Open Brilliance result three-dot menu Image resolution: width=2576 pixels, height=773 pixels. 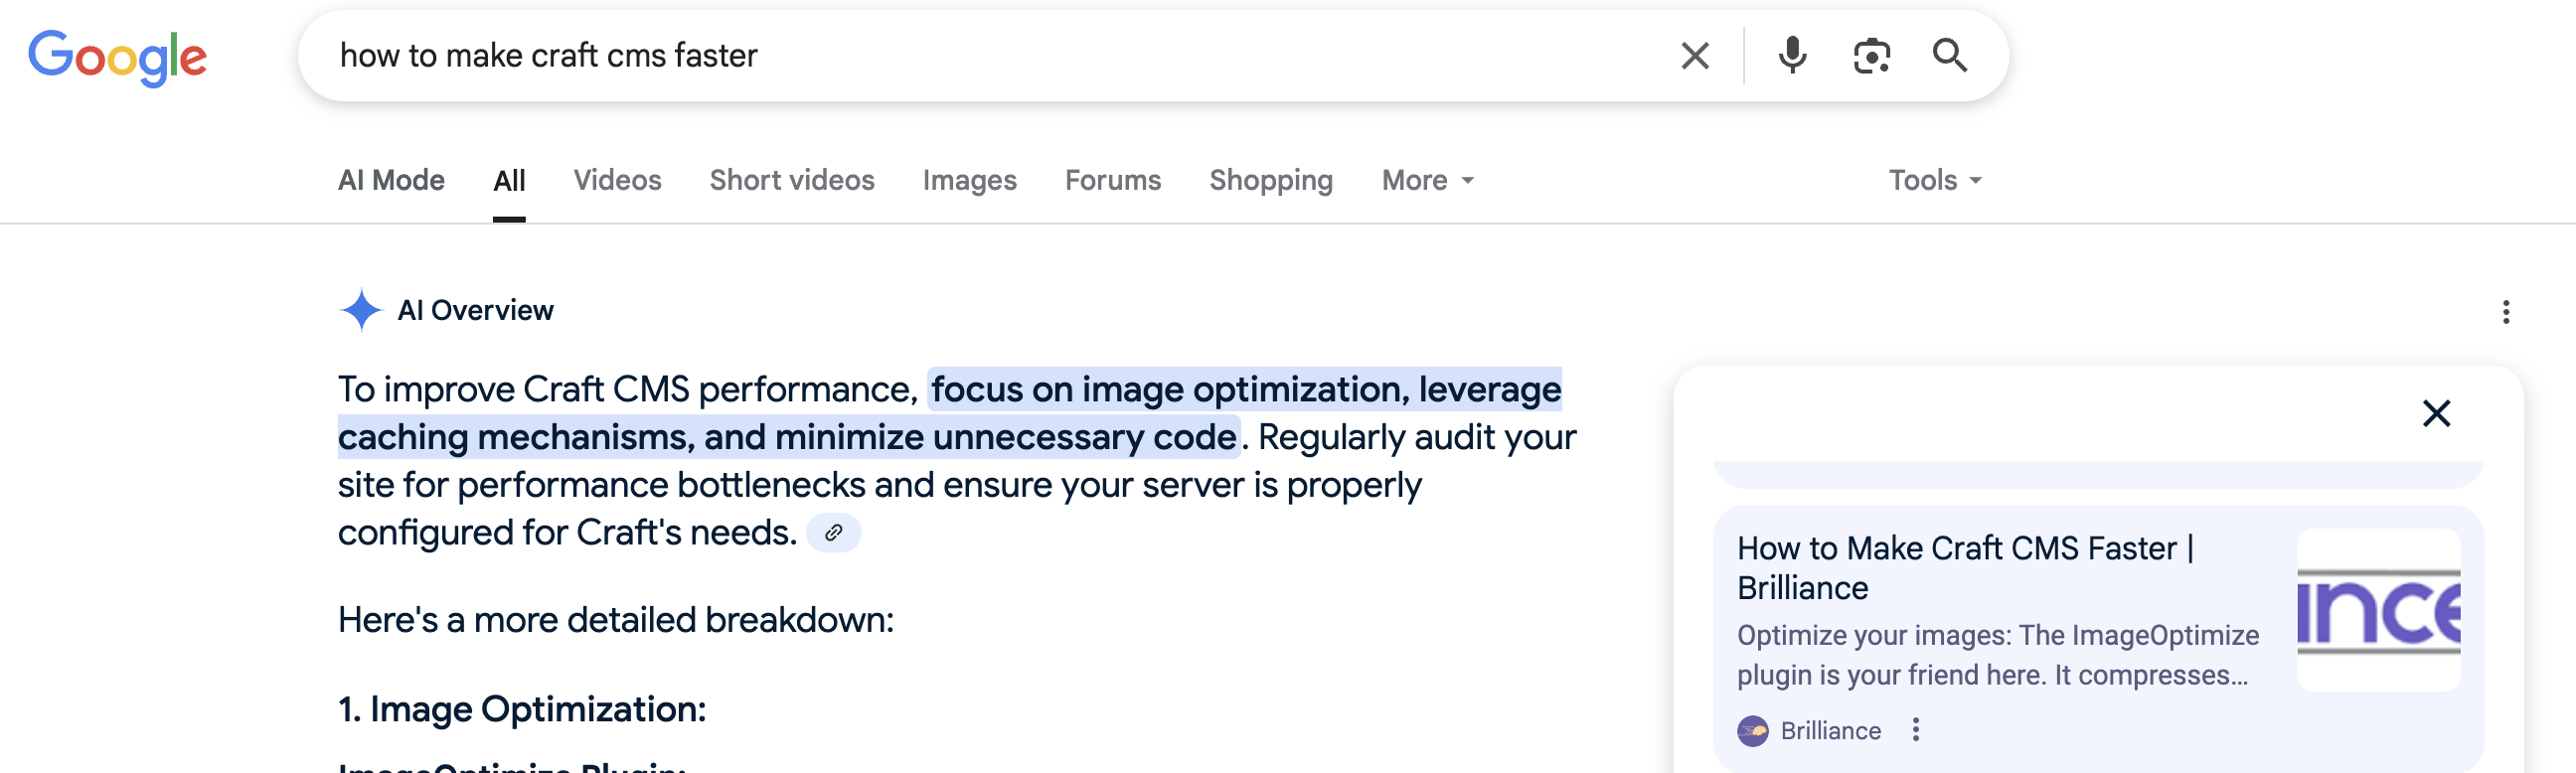(1915, 730)
